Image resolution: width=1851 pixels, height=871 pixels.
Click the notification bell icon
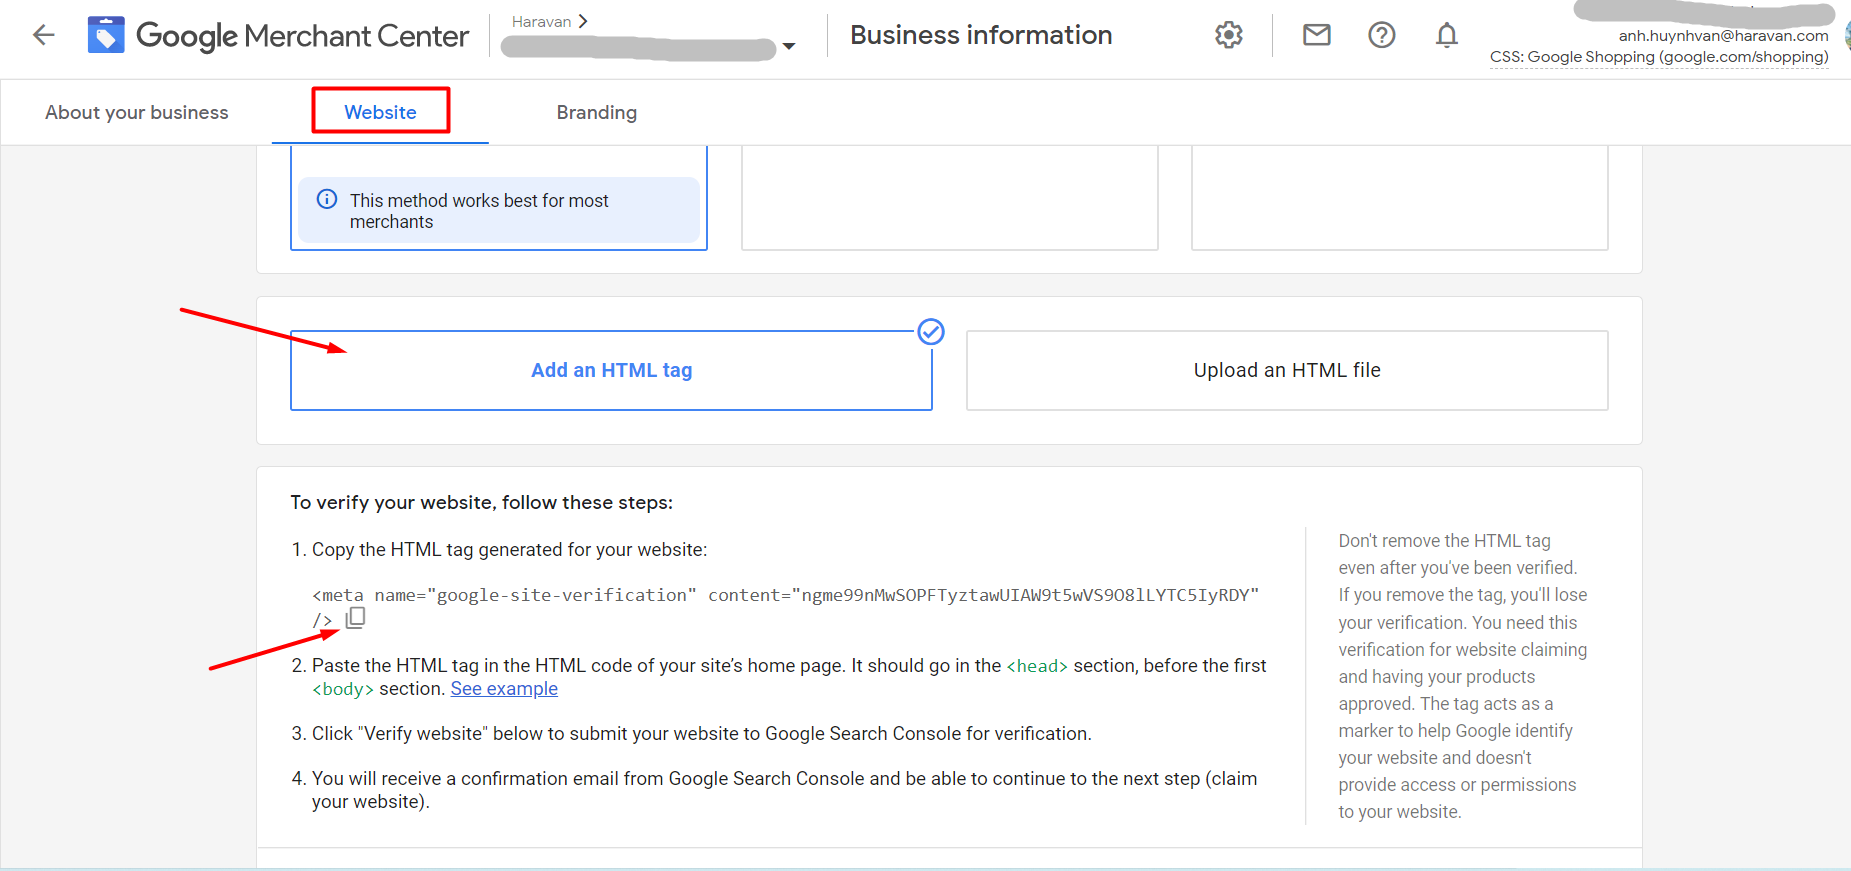[1446, 35]
